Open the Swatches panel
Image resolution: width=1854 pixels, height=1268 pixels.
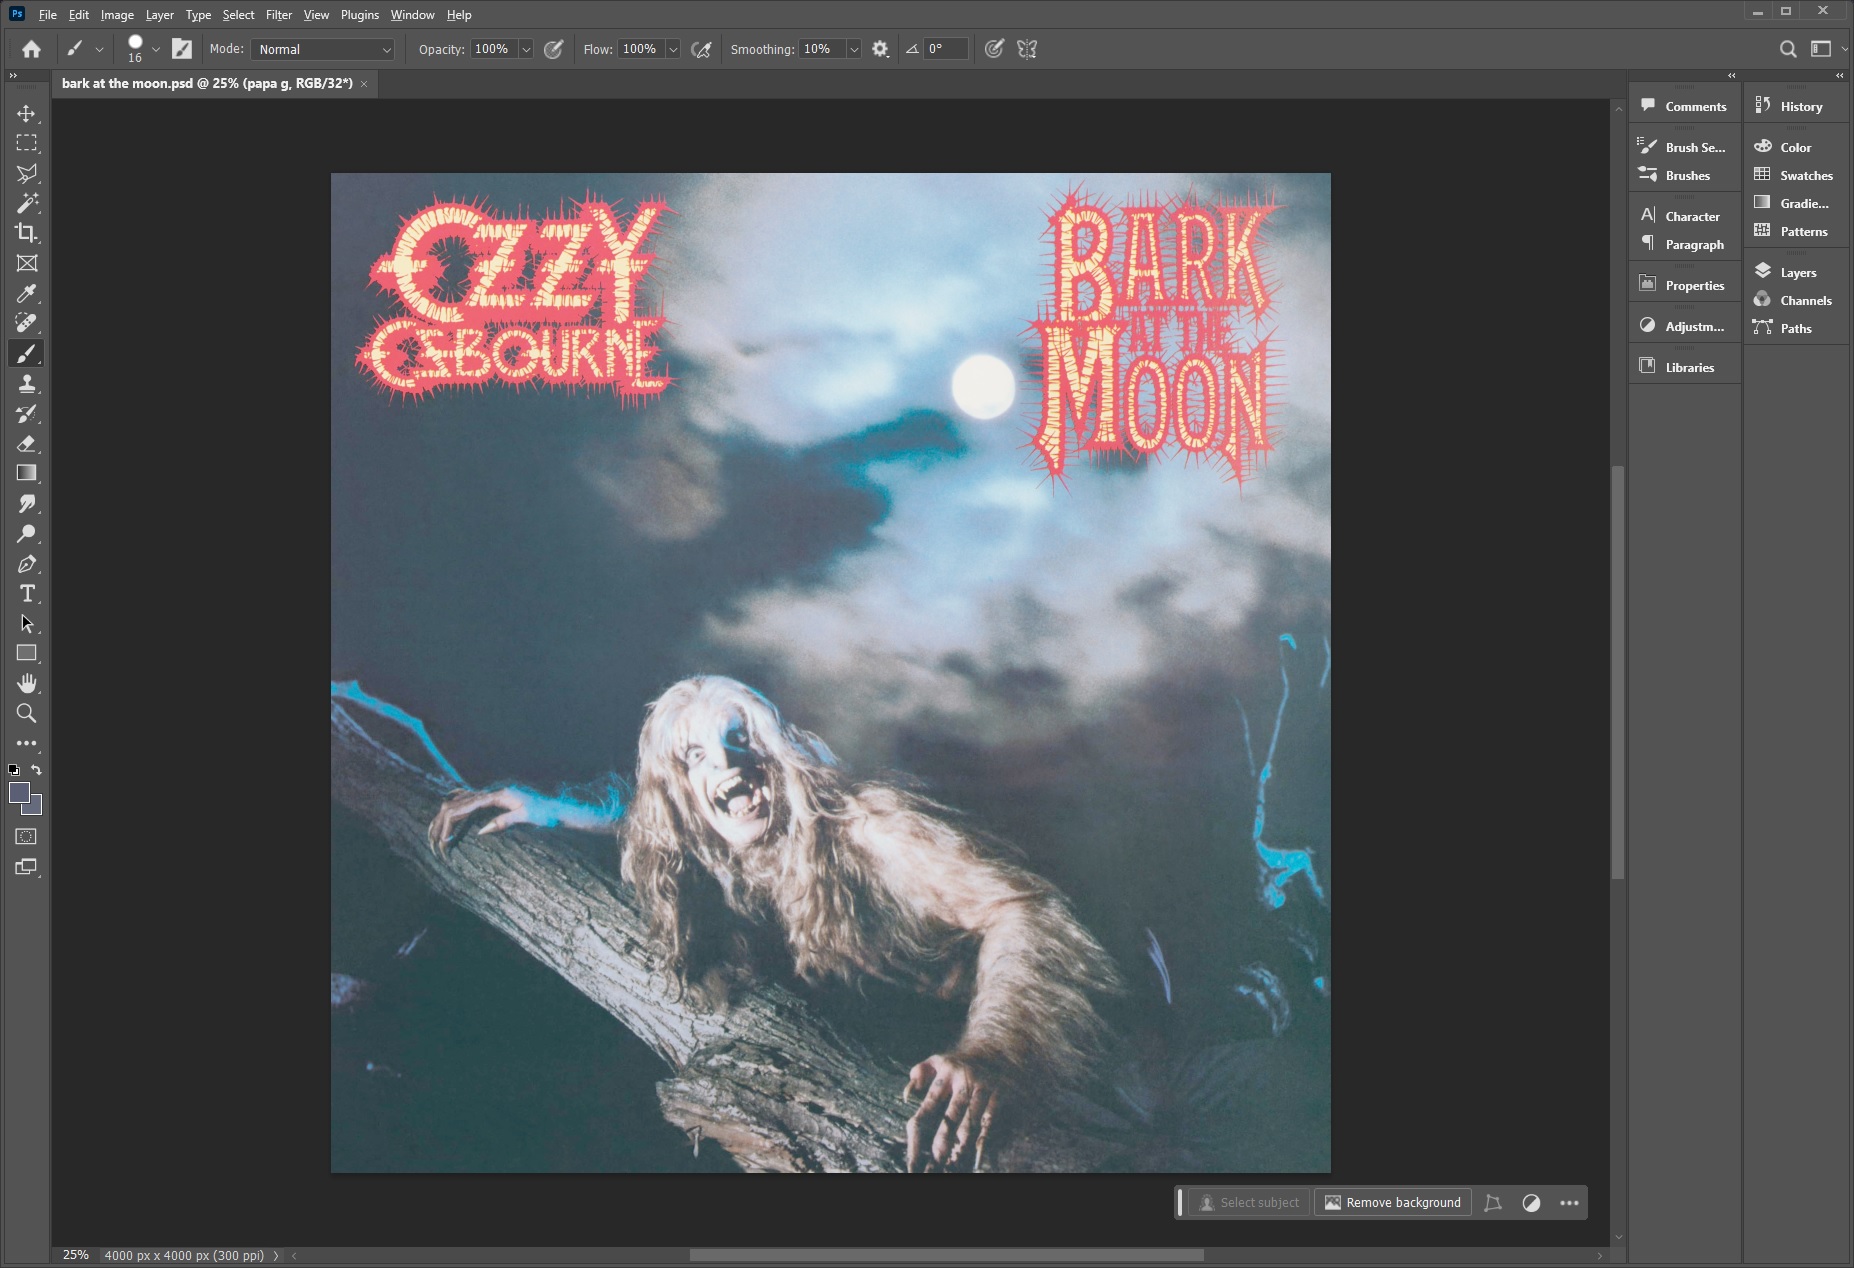(x=1797, y=175)
